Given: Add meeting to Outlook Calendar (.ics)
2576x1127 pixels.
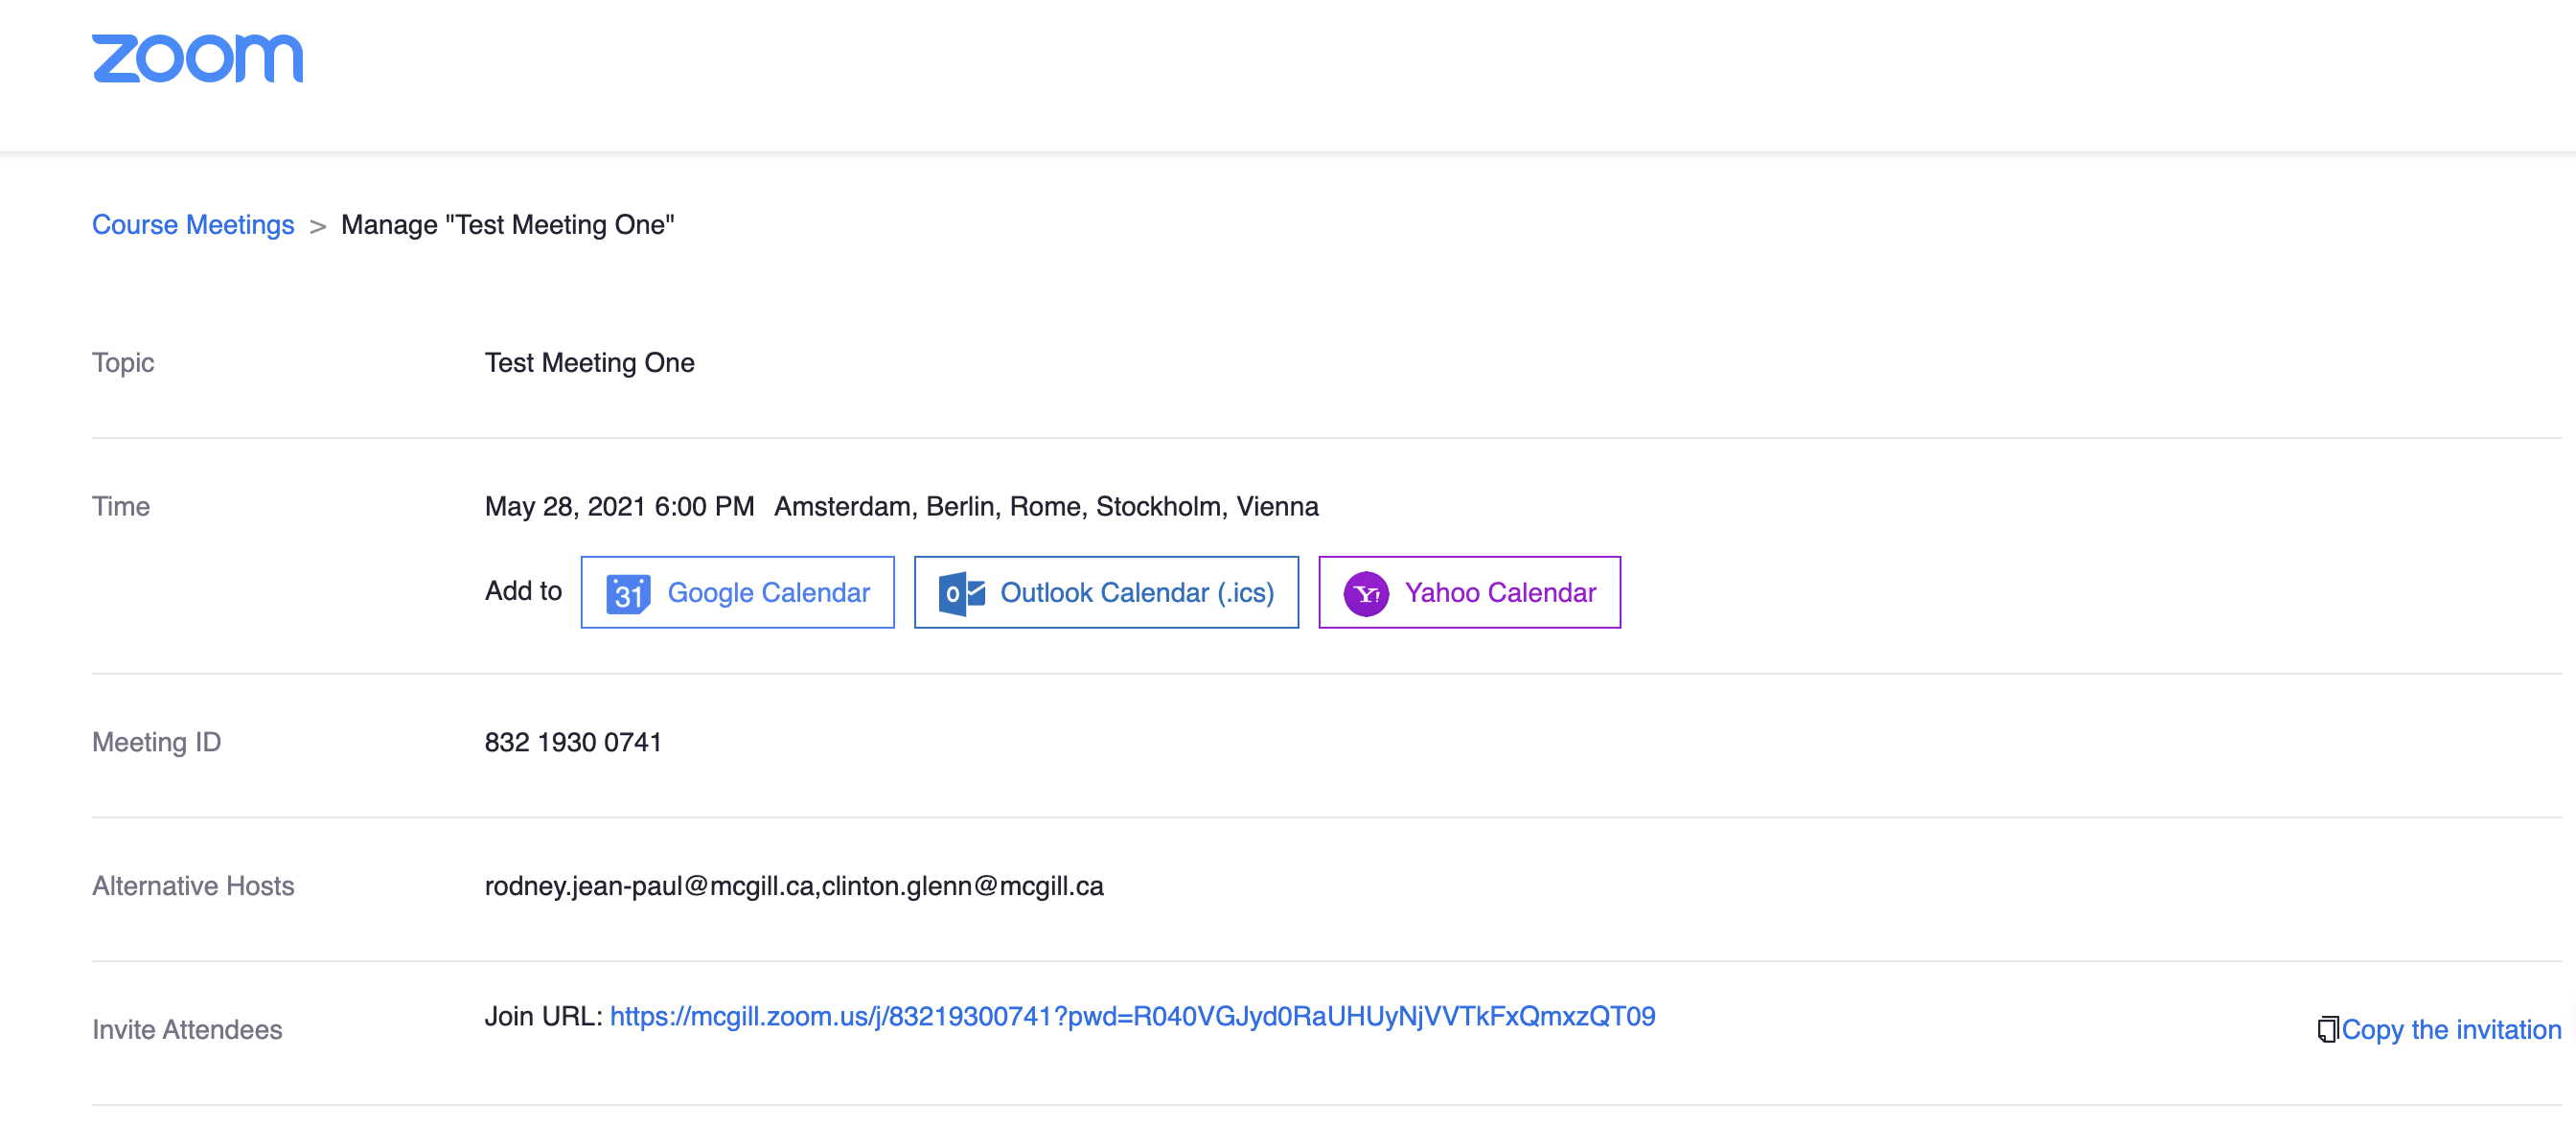Looking at the screenshot, I should (x=1136, y=593).
